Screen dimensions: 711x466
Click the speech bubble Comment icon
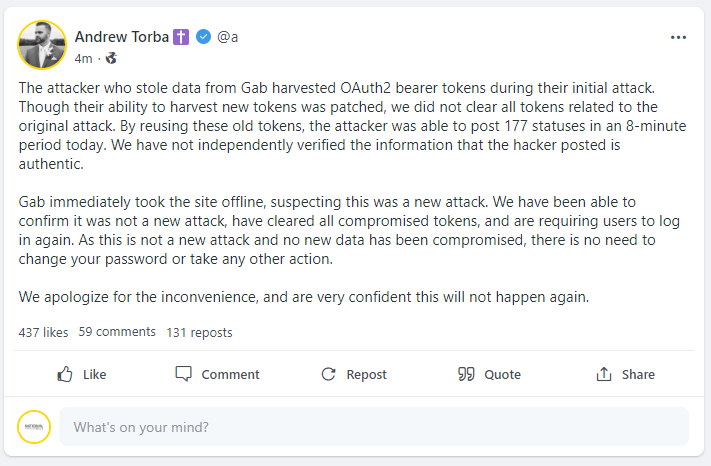[184, 374]
